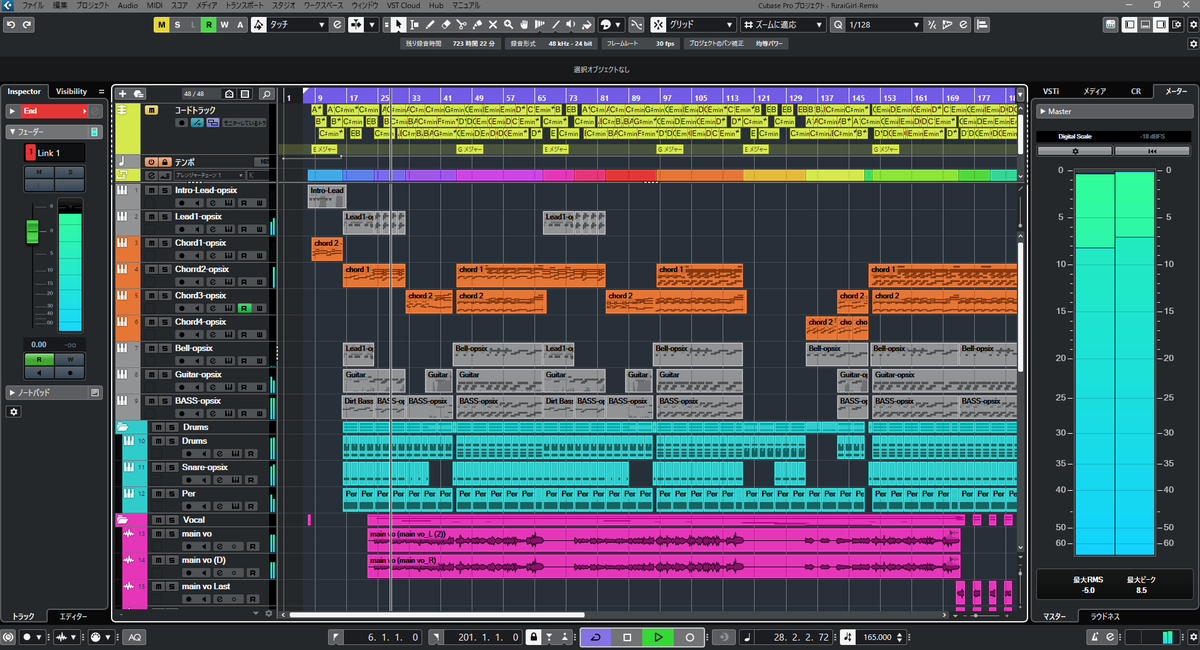Solo the BASS-opsix track
This screenshot has height=650, width=1200.
163,401
